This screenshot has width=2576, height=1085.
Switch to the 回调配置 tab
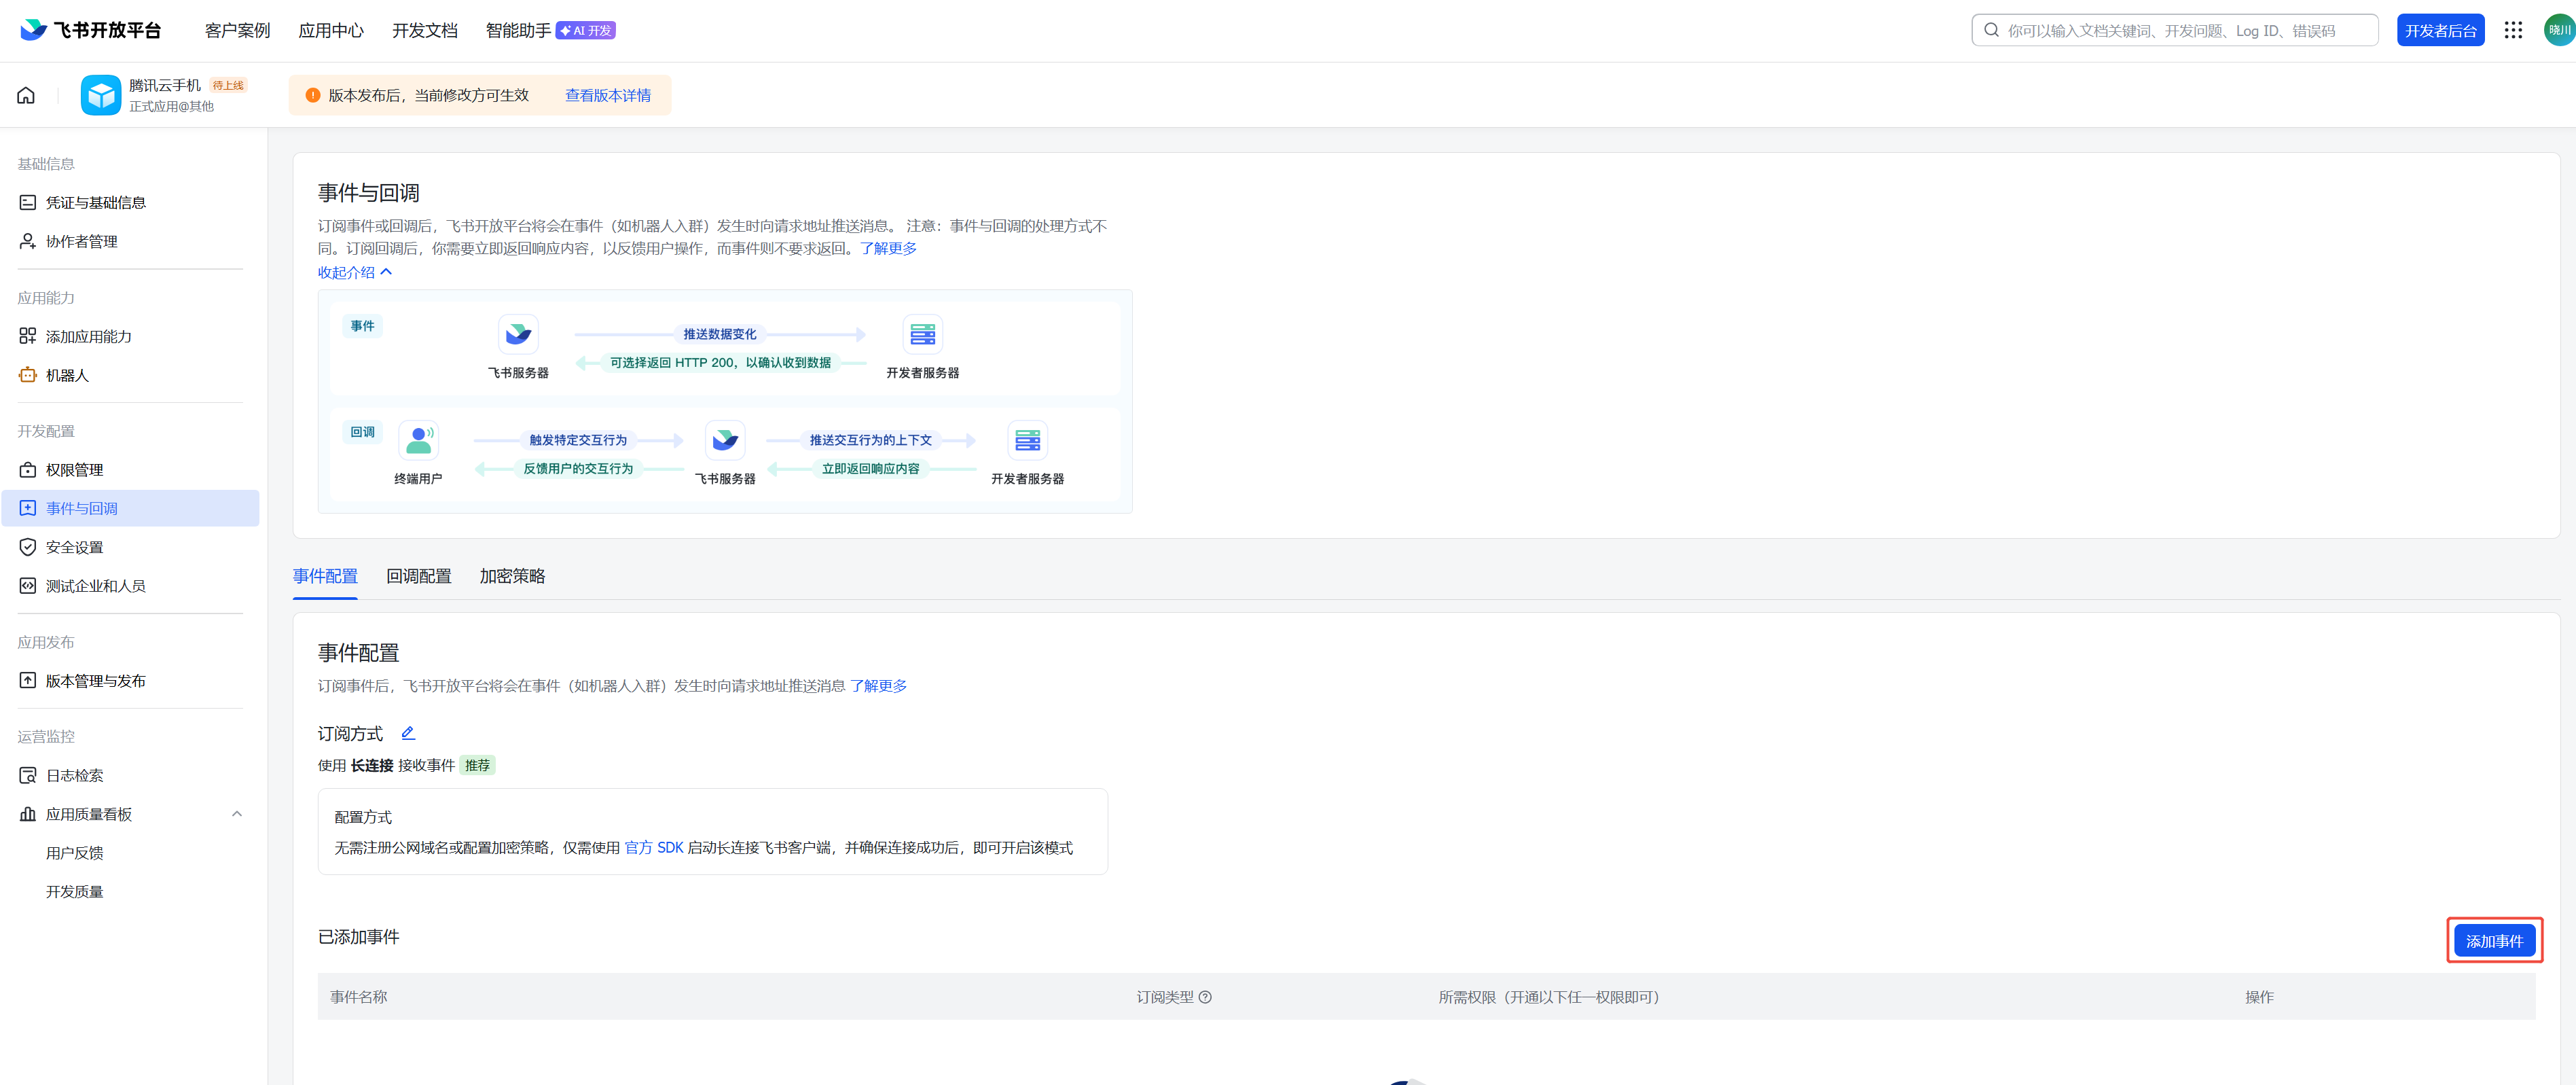(418, 576)
